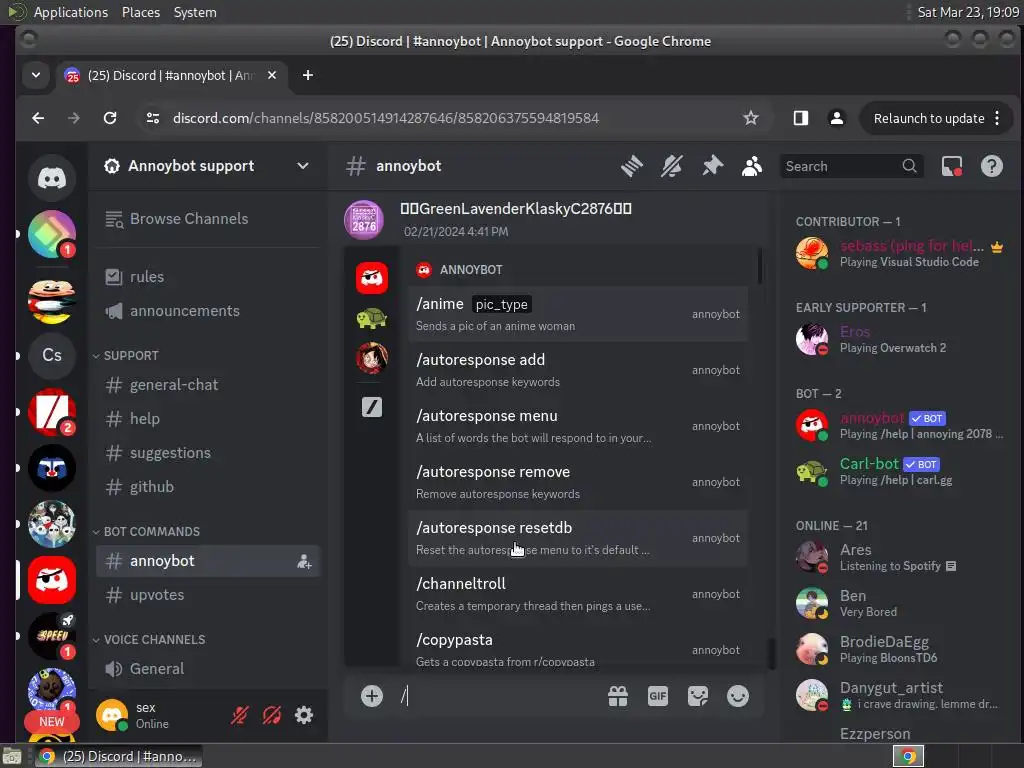Show pinned messages pin icon
Viewport: 1024px width, 768px height.
click(x=712, y=166)
